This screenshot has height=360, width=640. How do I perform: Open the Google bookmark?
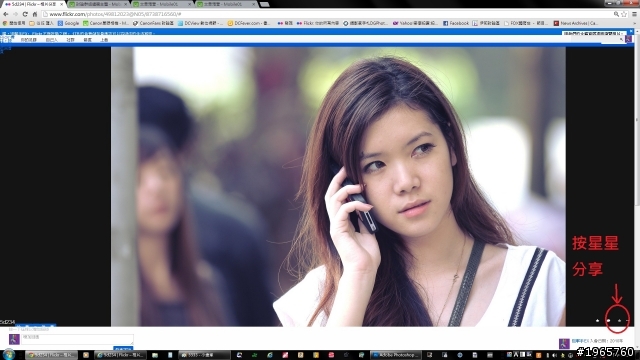68,23
